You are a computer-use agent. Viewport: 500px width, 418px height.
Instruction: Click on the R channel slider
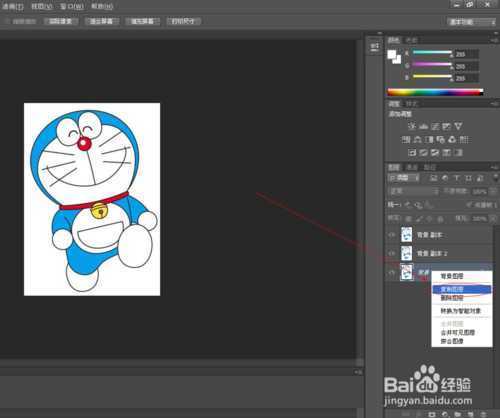[x=432, y=52]
